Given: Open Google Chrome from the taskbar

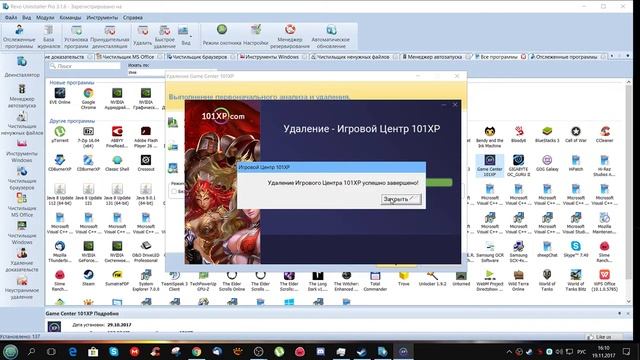Looking at the screenshot, I should pyautogui.click(x=196, y=351).
